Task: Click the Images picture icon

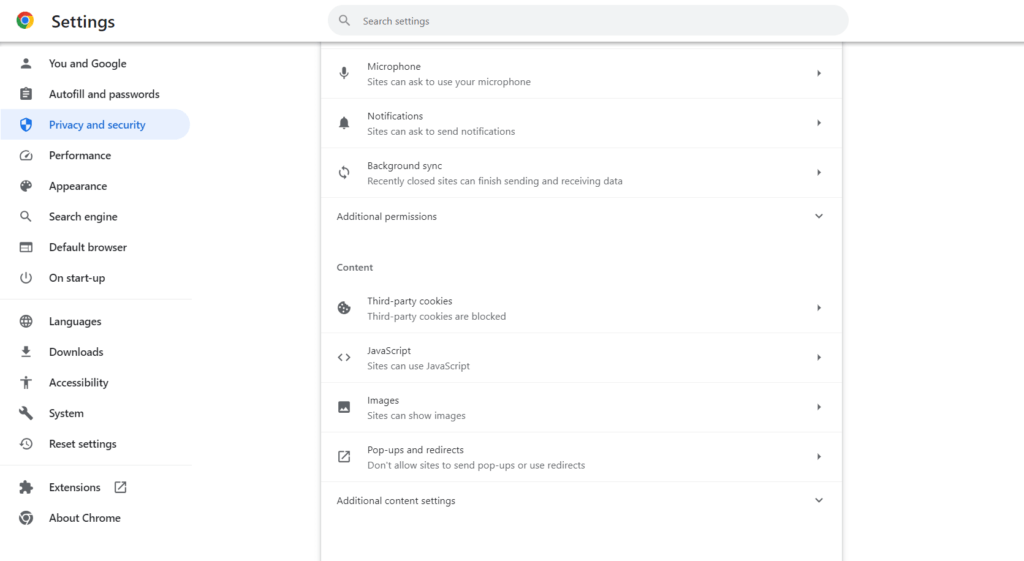Action: click(344, 407)
